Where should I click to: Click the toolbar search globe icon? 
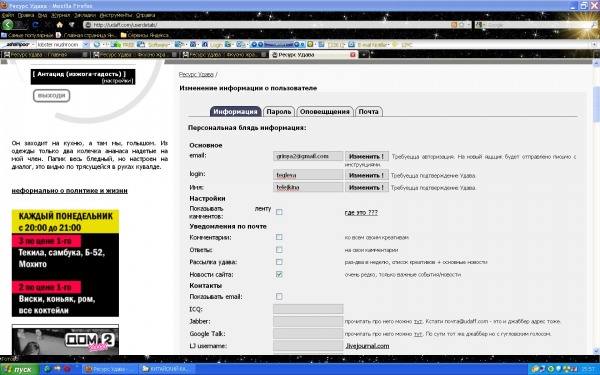[97, 45]
